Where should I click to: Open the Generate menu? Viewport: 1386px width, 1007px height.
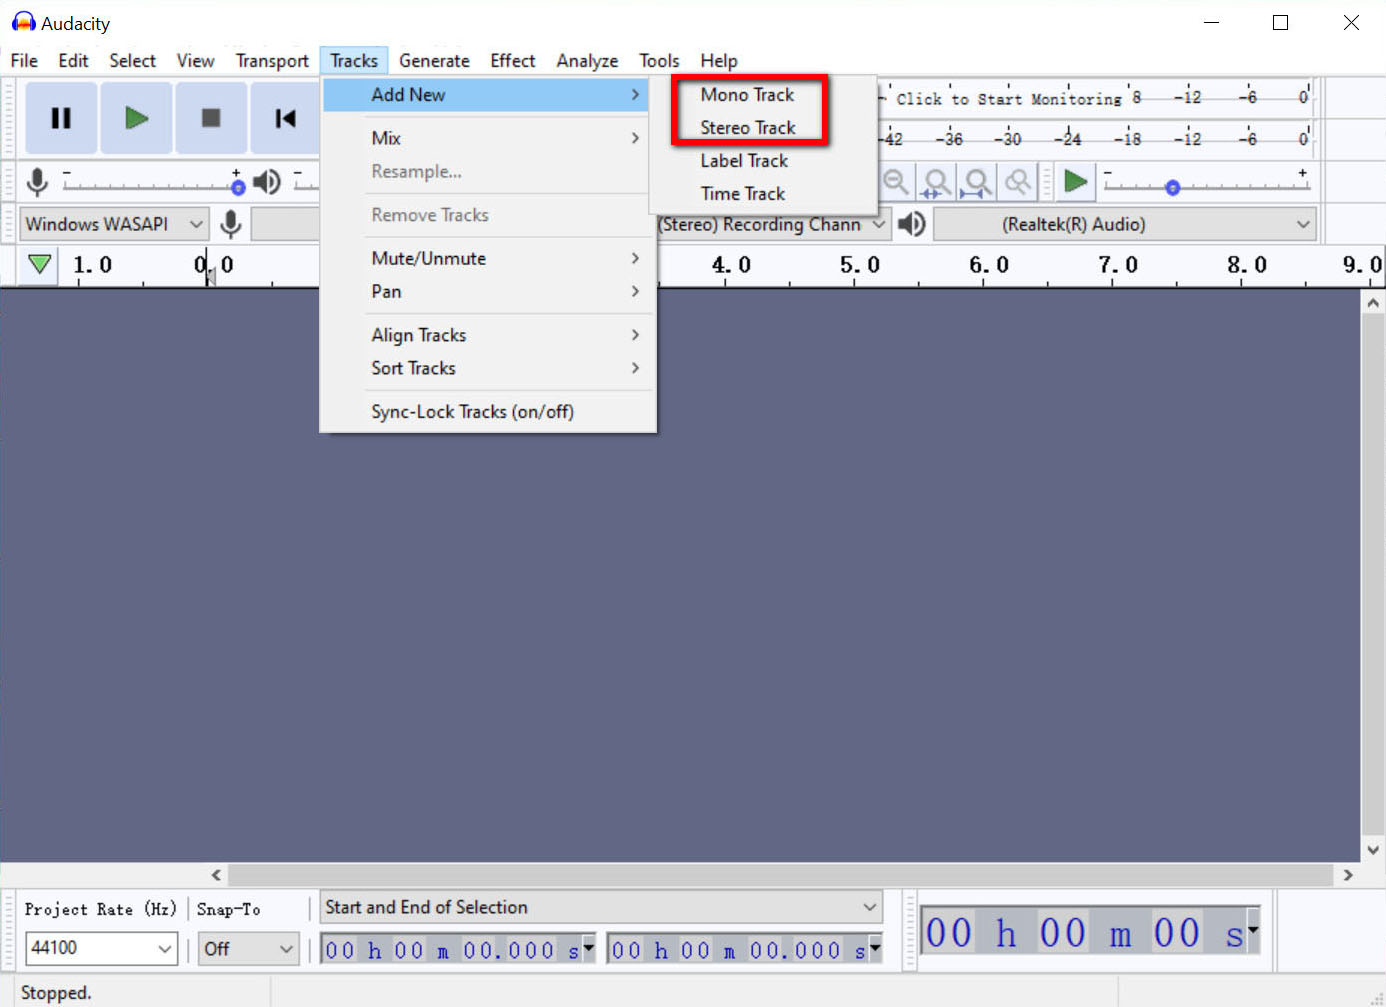tap(434, 61)
